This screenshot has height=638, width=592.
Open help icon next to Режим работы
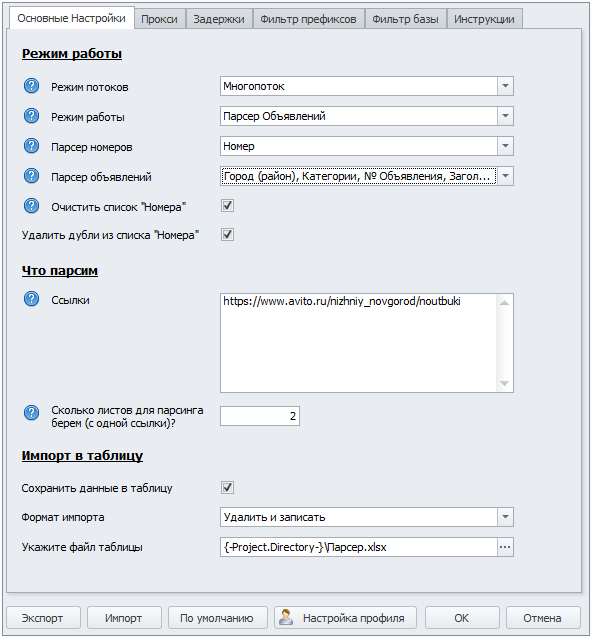31,116
